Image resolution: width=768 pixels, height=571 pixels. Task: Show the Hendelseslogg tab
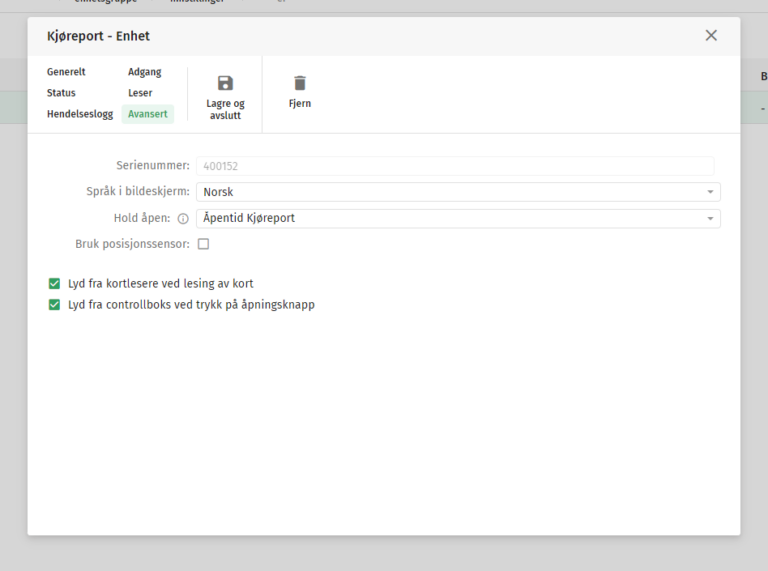coord(80,114)
